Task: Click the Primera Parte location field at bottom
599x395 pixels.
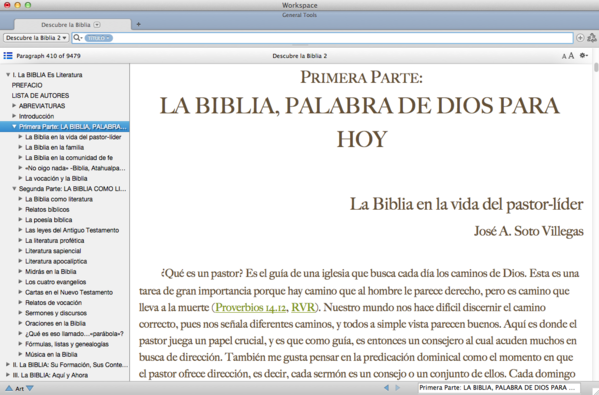Action: (x=499, y=388)
